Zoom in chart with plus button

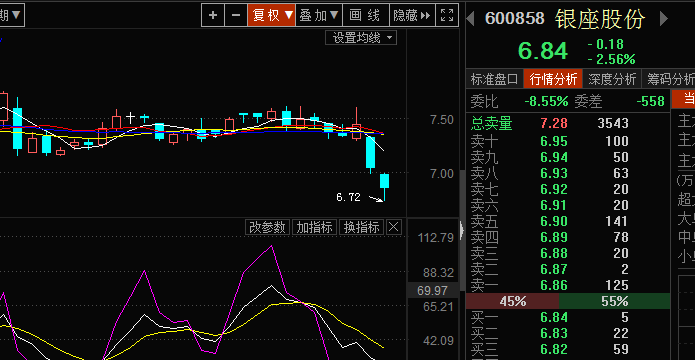pyautogui.click(x=213, y=16)
